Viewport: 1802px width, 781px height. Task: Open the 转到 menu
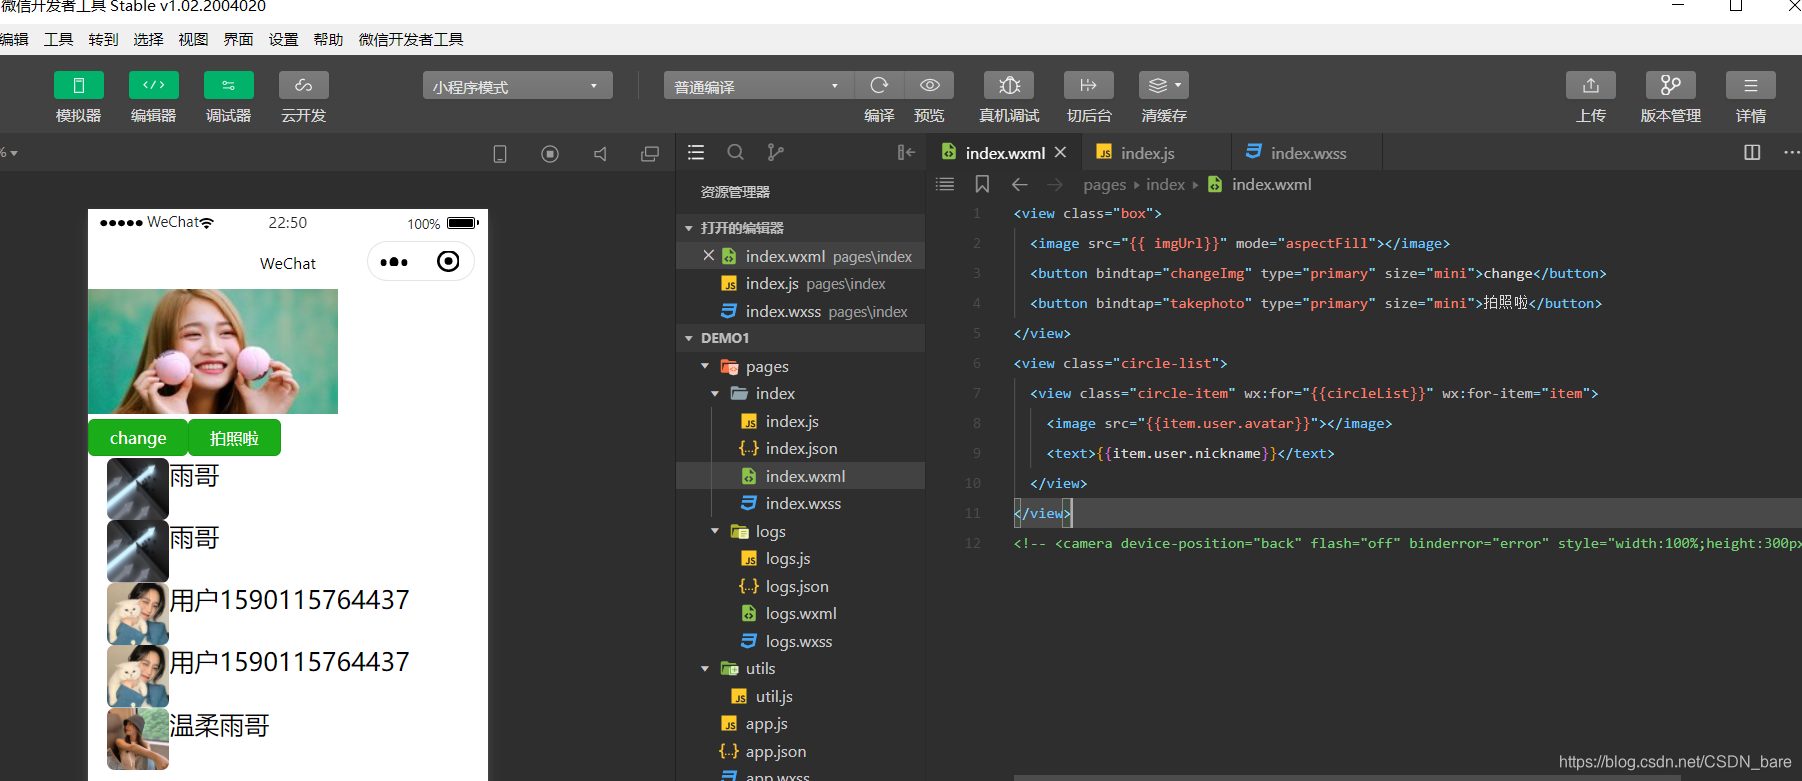[104, 40]
